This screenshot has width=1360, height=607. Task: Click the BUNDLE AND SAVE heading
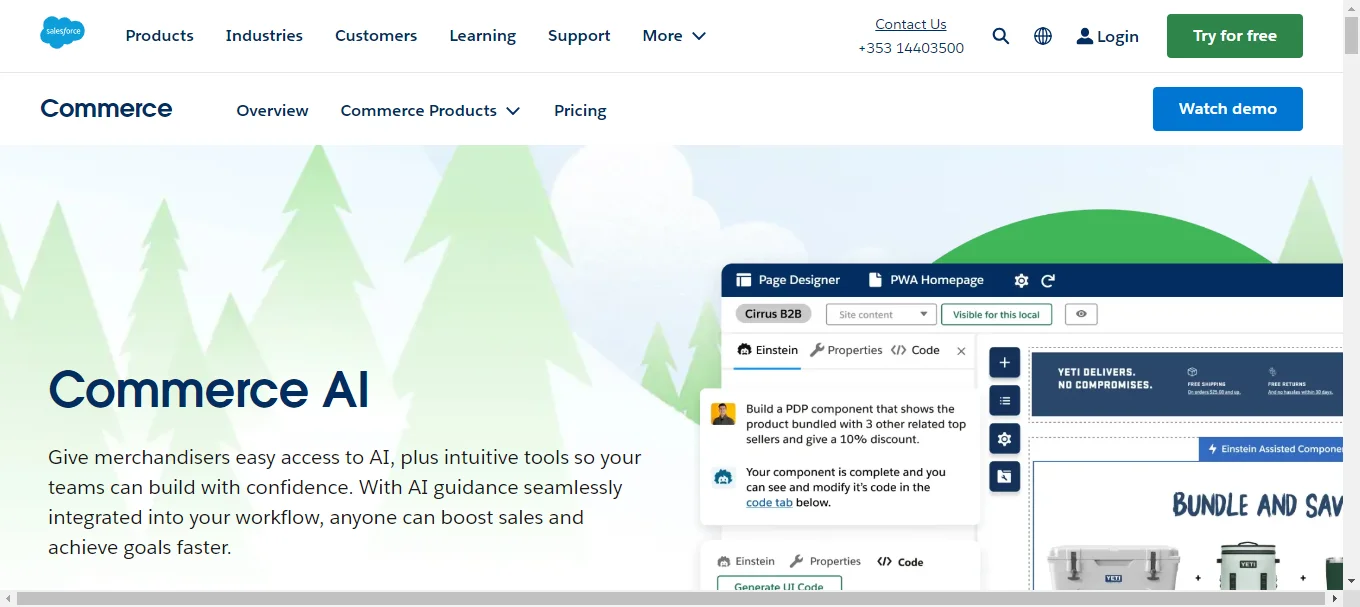1258,505
